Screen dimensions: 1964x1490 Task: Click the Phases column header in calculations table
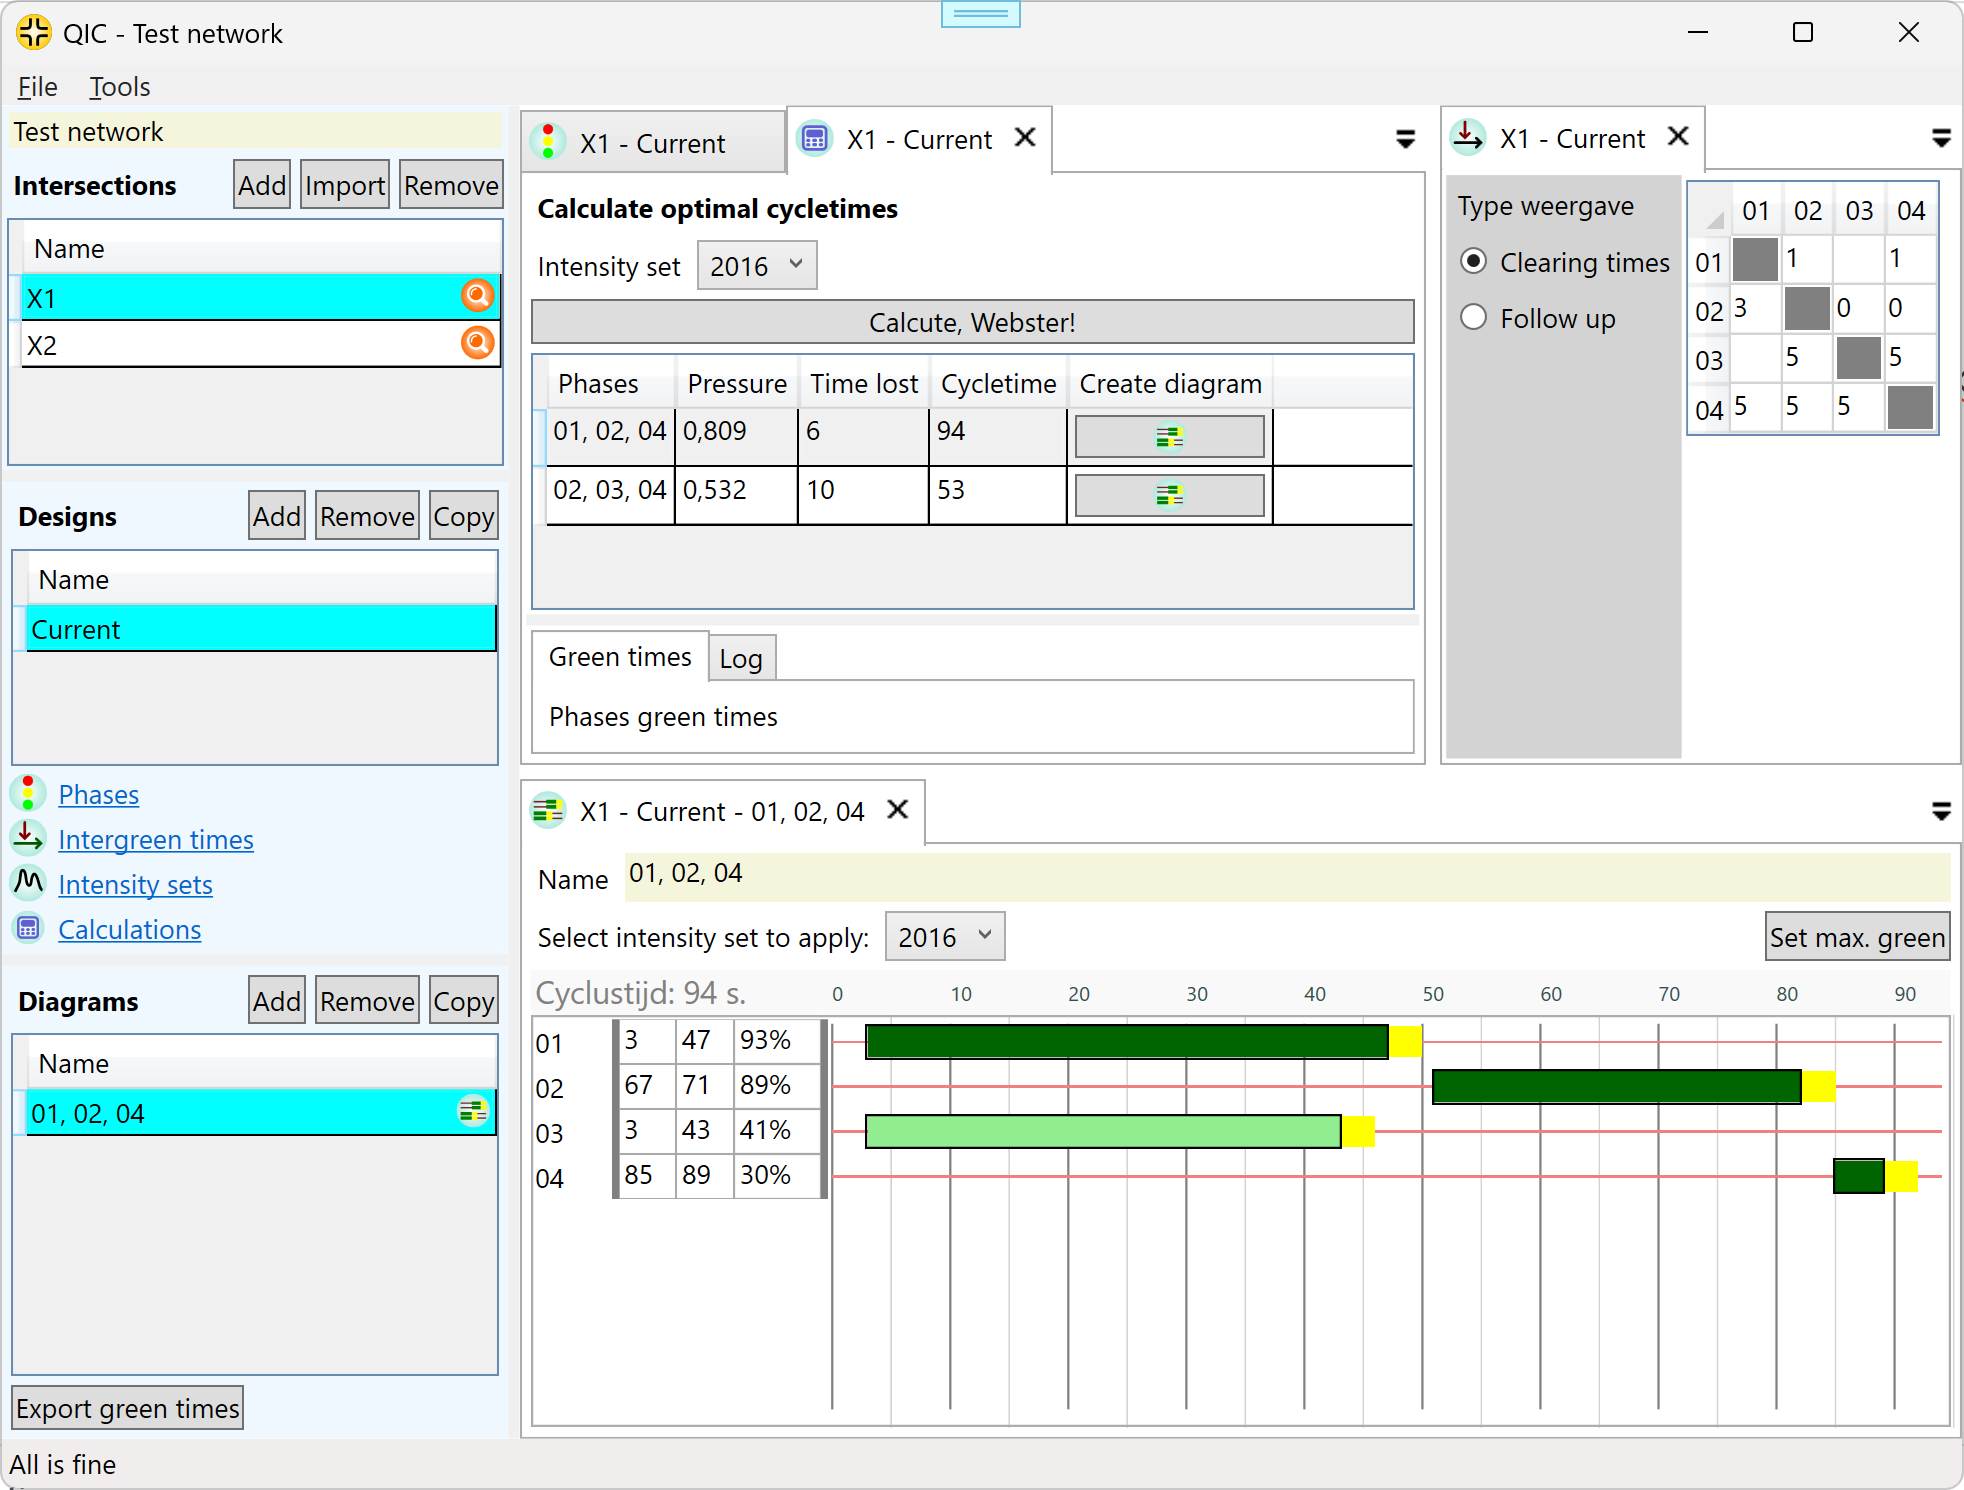[x=611, y=383]
